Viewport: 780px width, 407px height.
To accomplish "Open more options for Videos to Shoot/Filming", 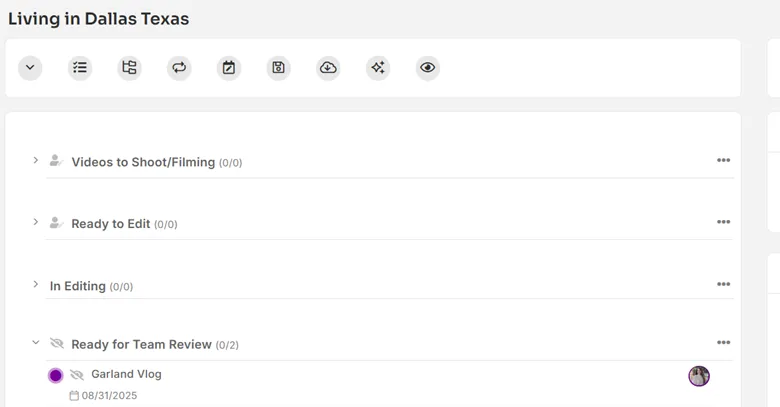I will tap(723, 160).
